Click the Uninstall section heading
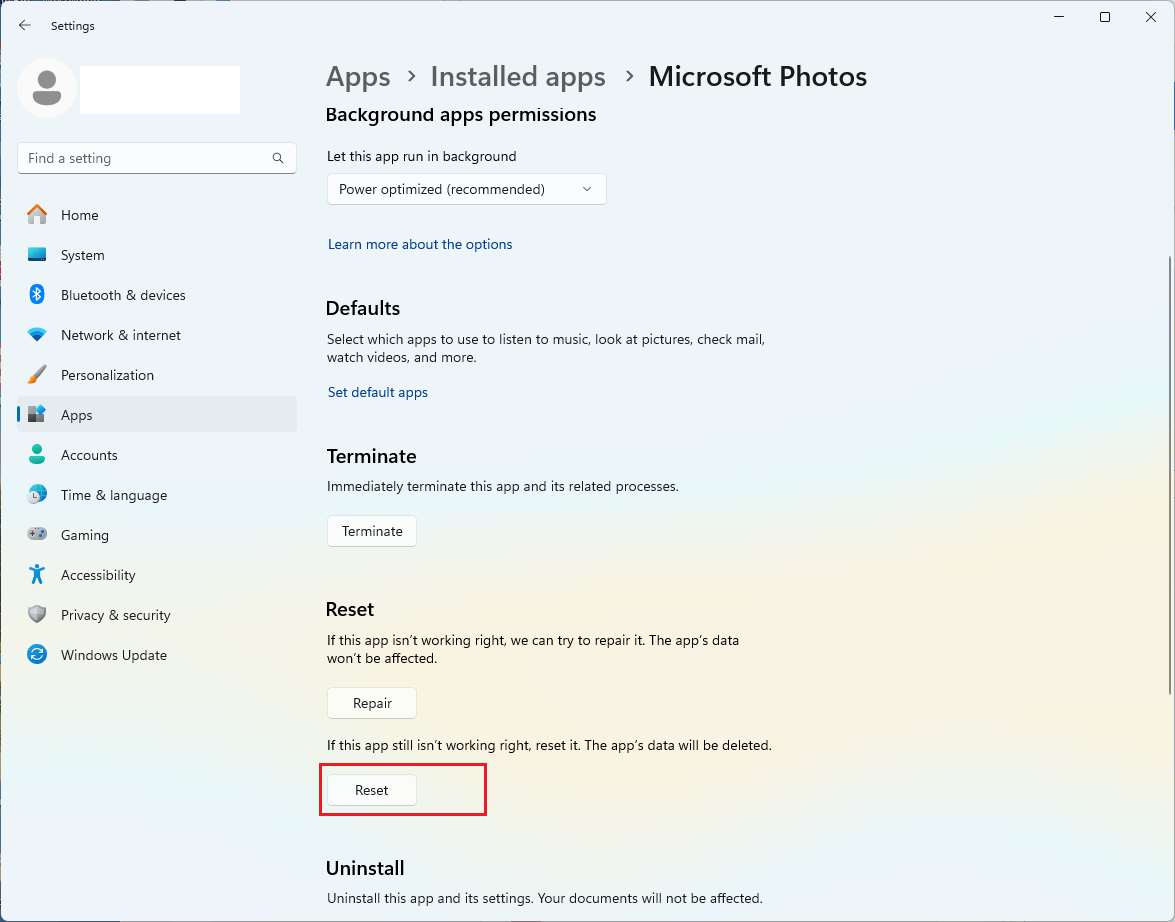 point(365,868)
